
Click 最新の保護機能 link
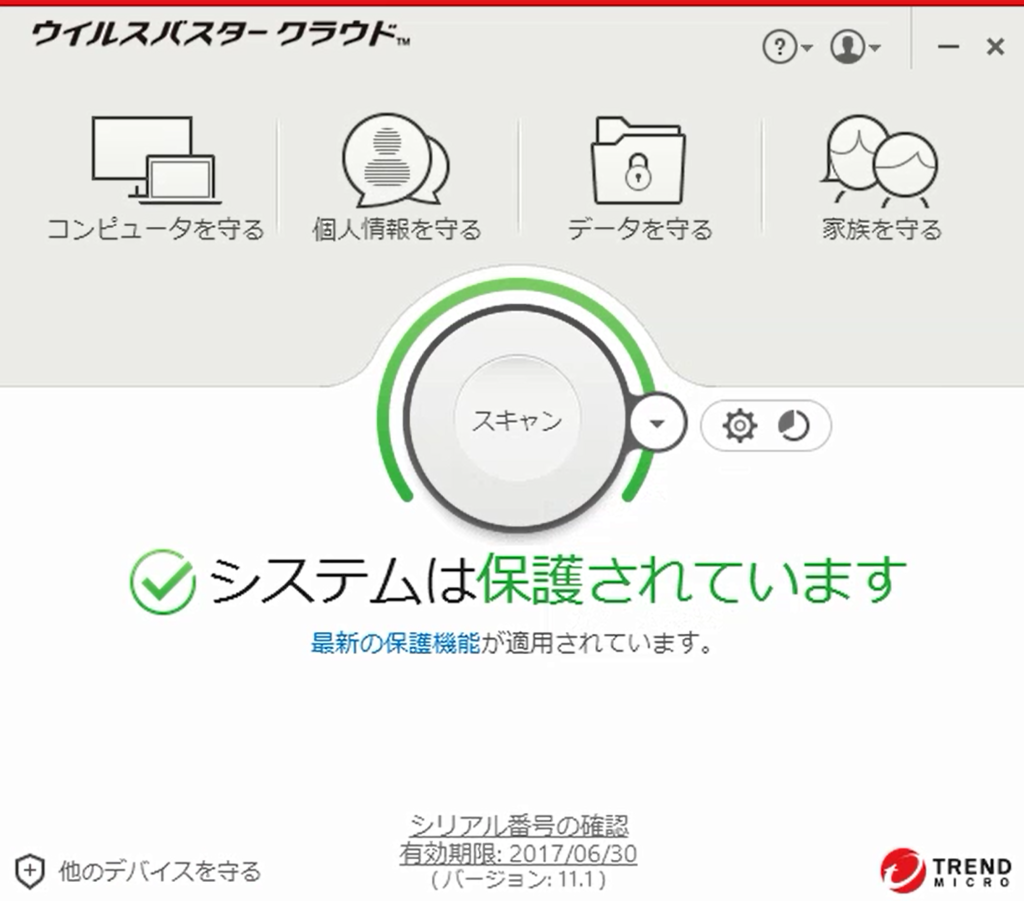395,644
